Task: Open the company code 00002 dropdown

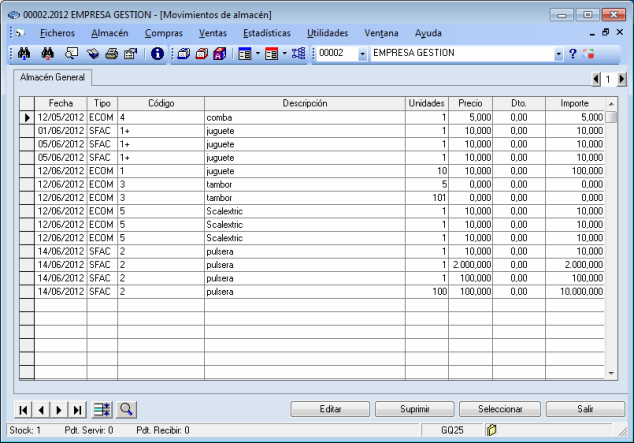Action: [x=362, y=53]
